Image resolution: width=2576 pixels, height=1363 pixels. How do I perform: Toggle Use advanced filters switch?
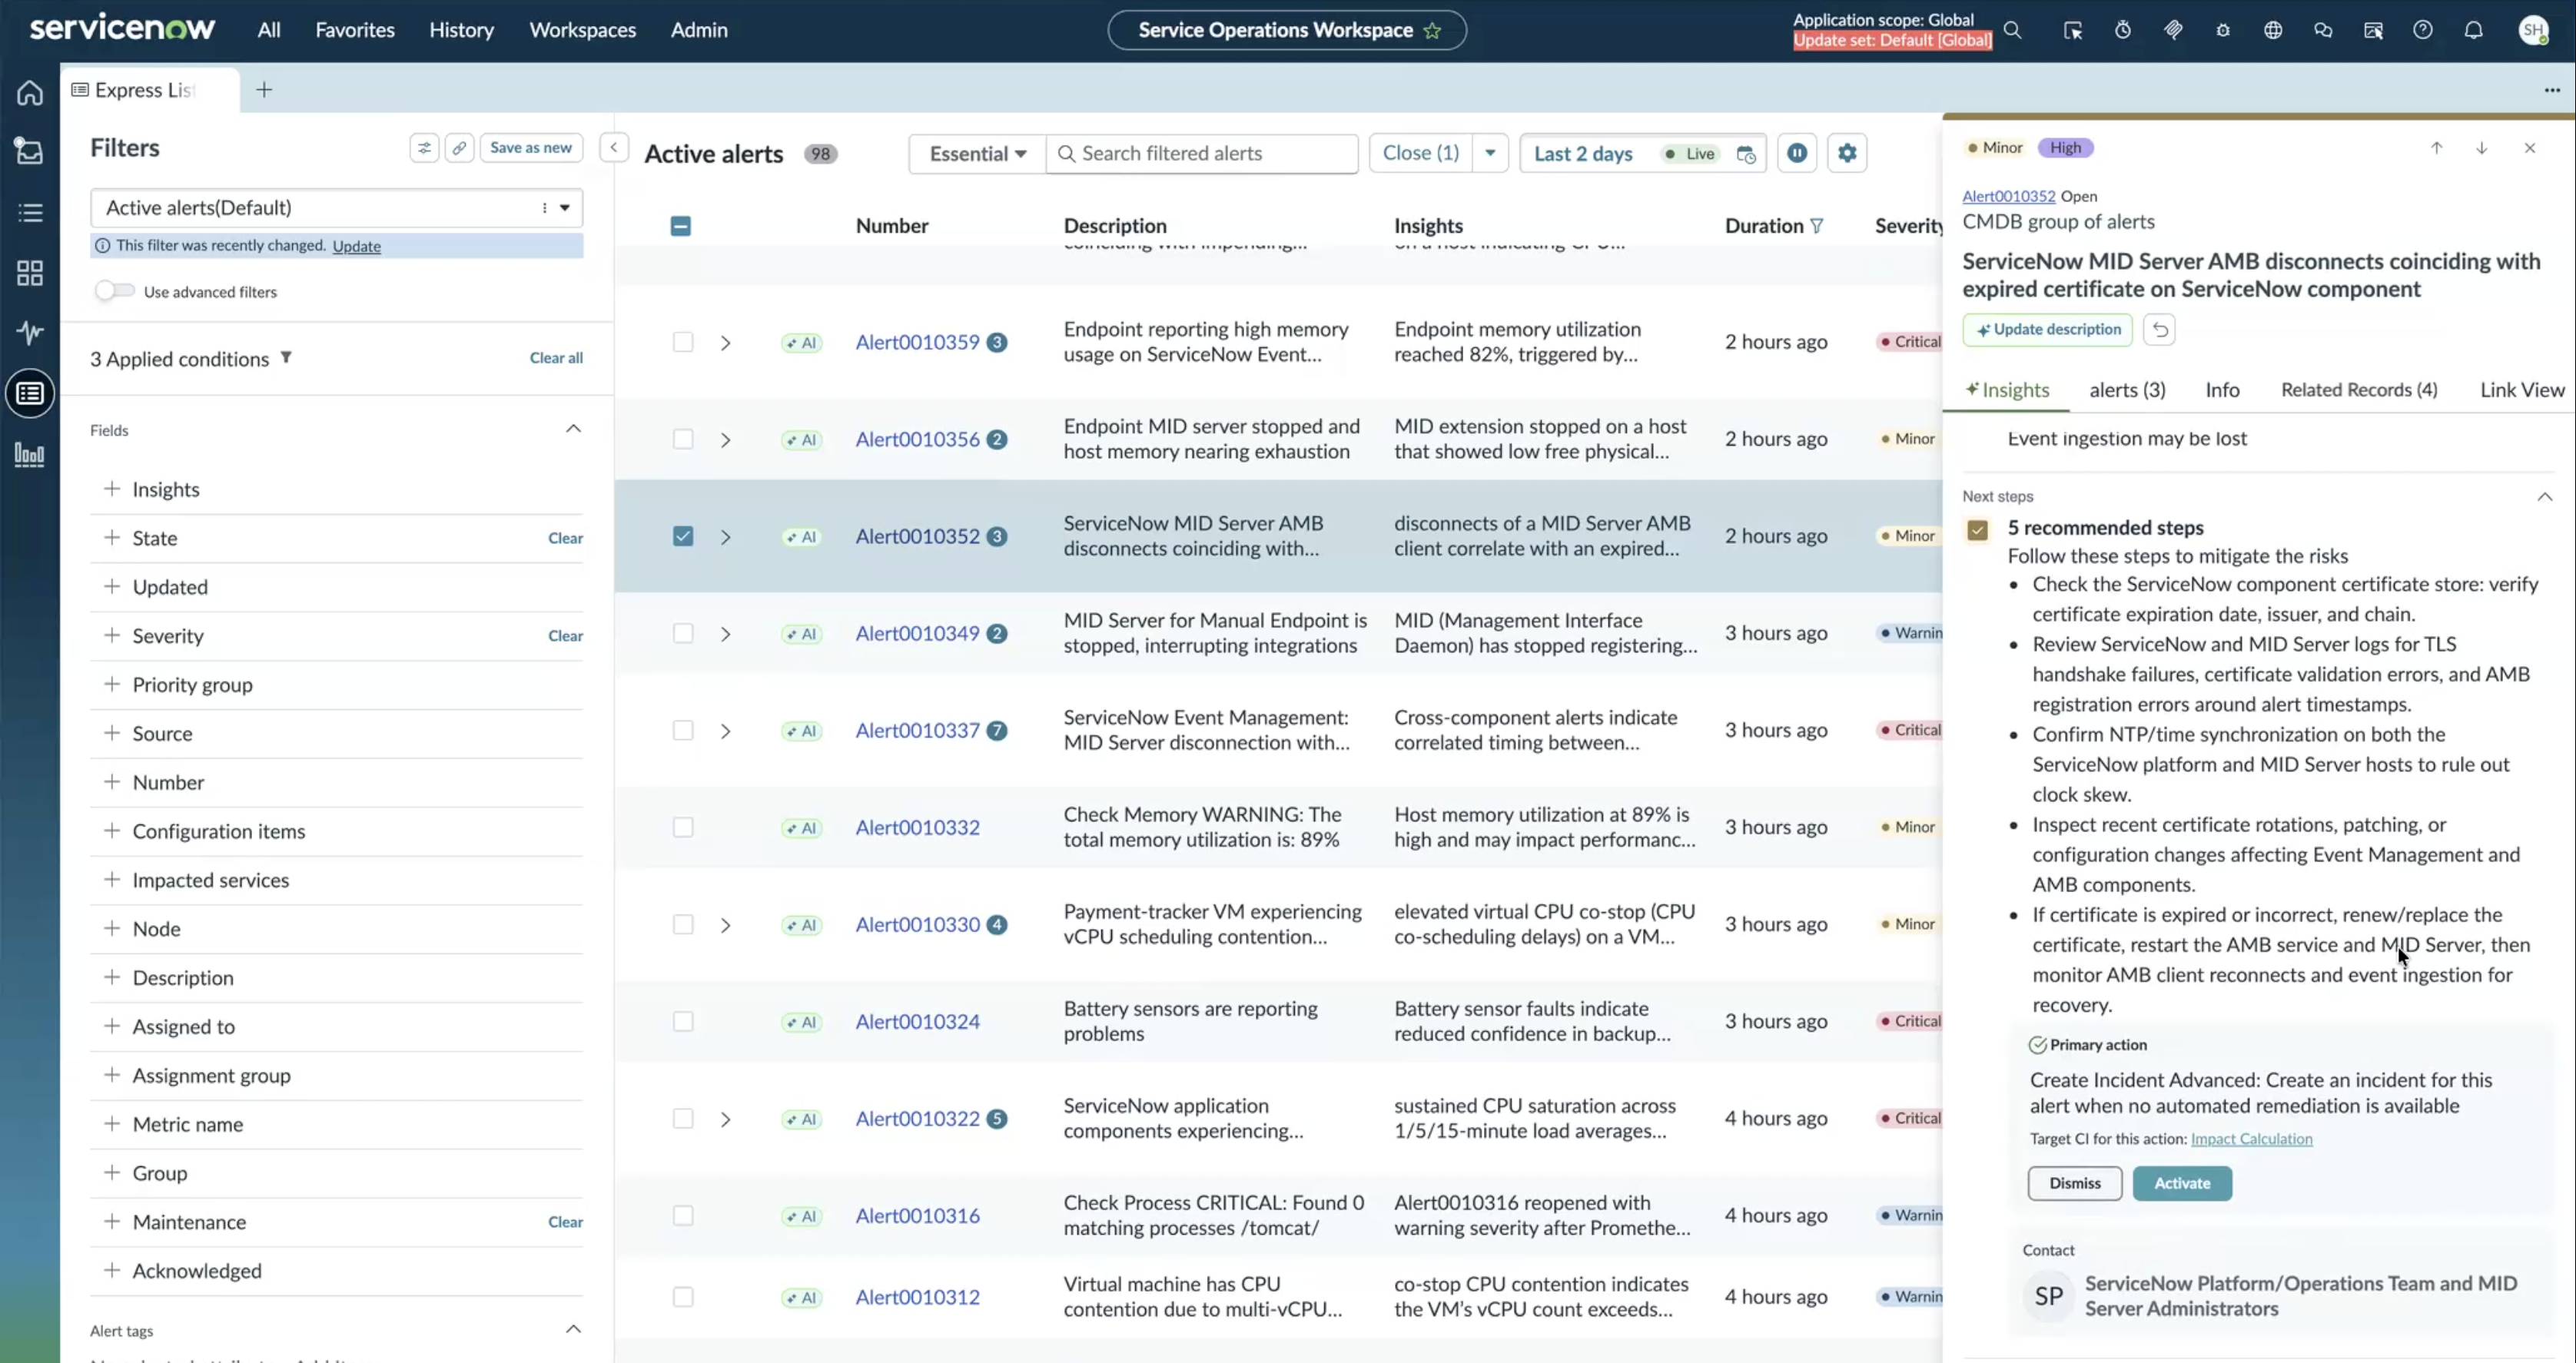[114, 291]
